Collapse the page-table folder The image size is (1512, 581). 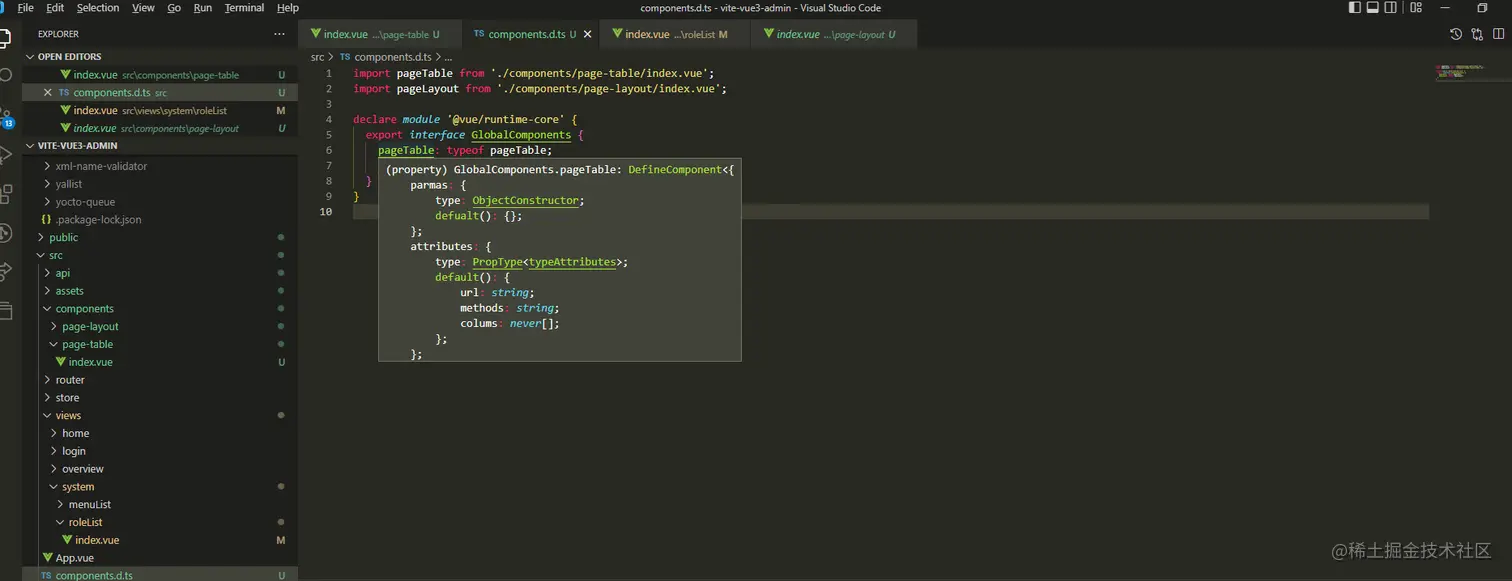click(x=160, y=344)
